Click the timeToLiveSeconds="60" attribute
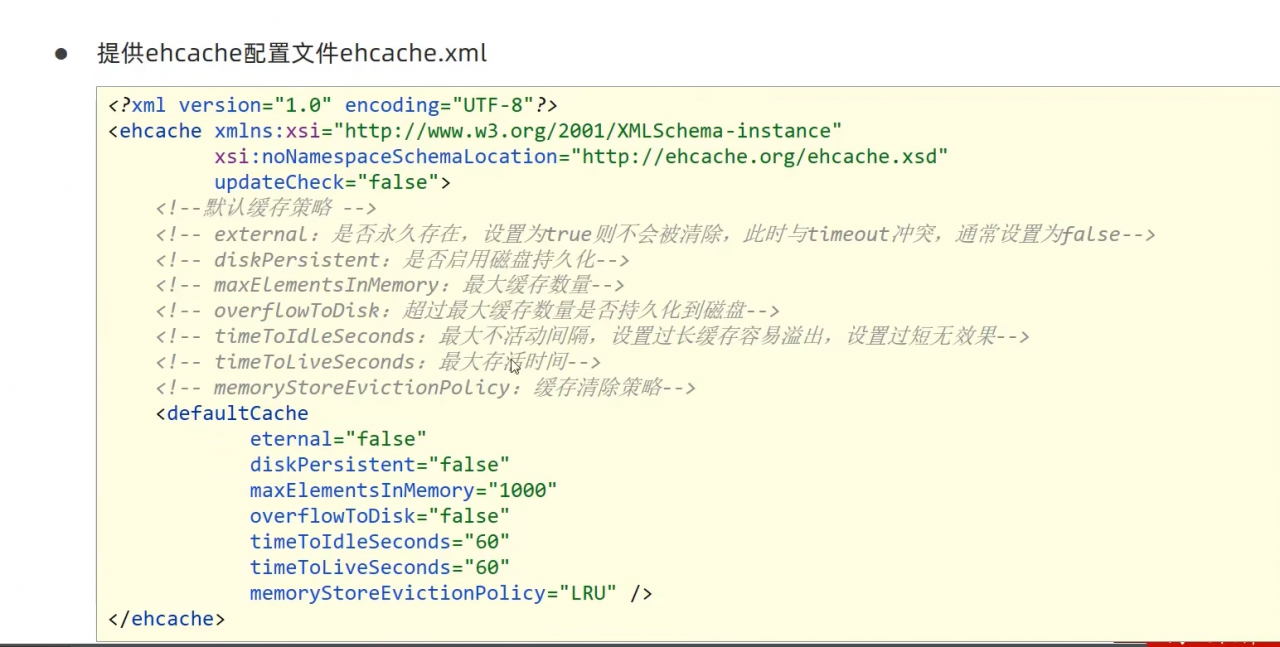This screenshot has height=647, width=1280. point(380,568)
